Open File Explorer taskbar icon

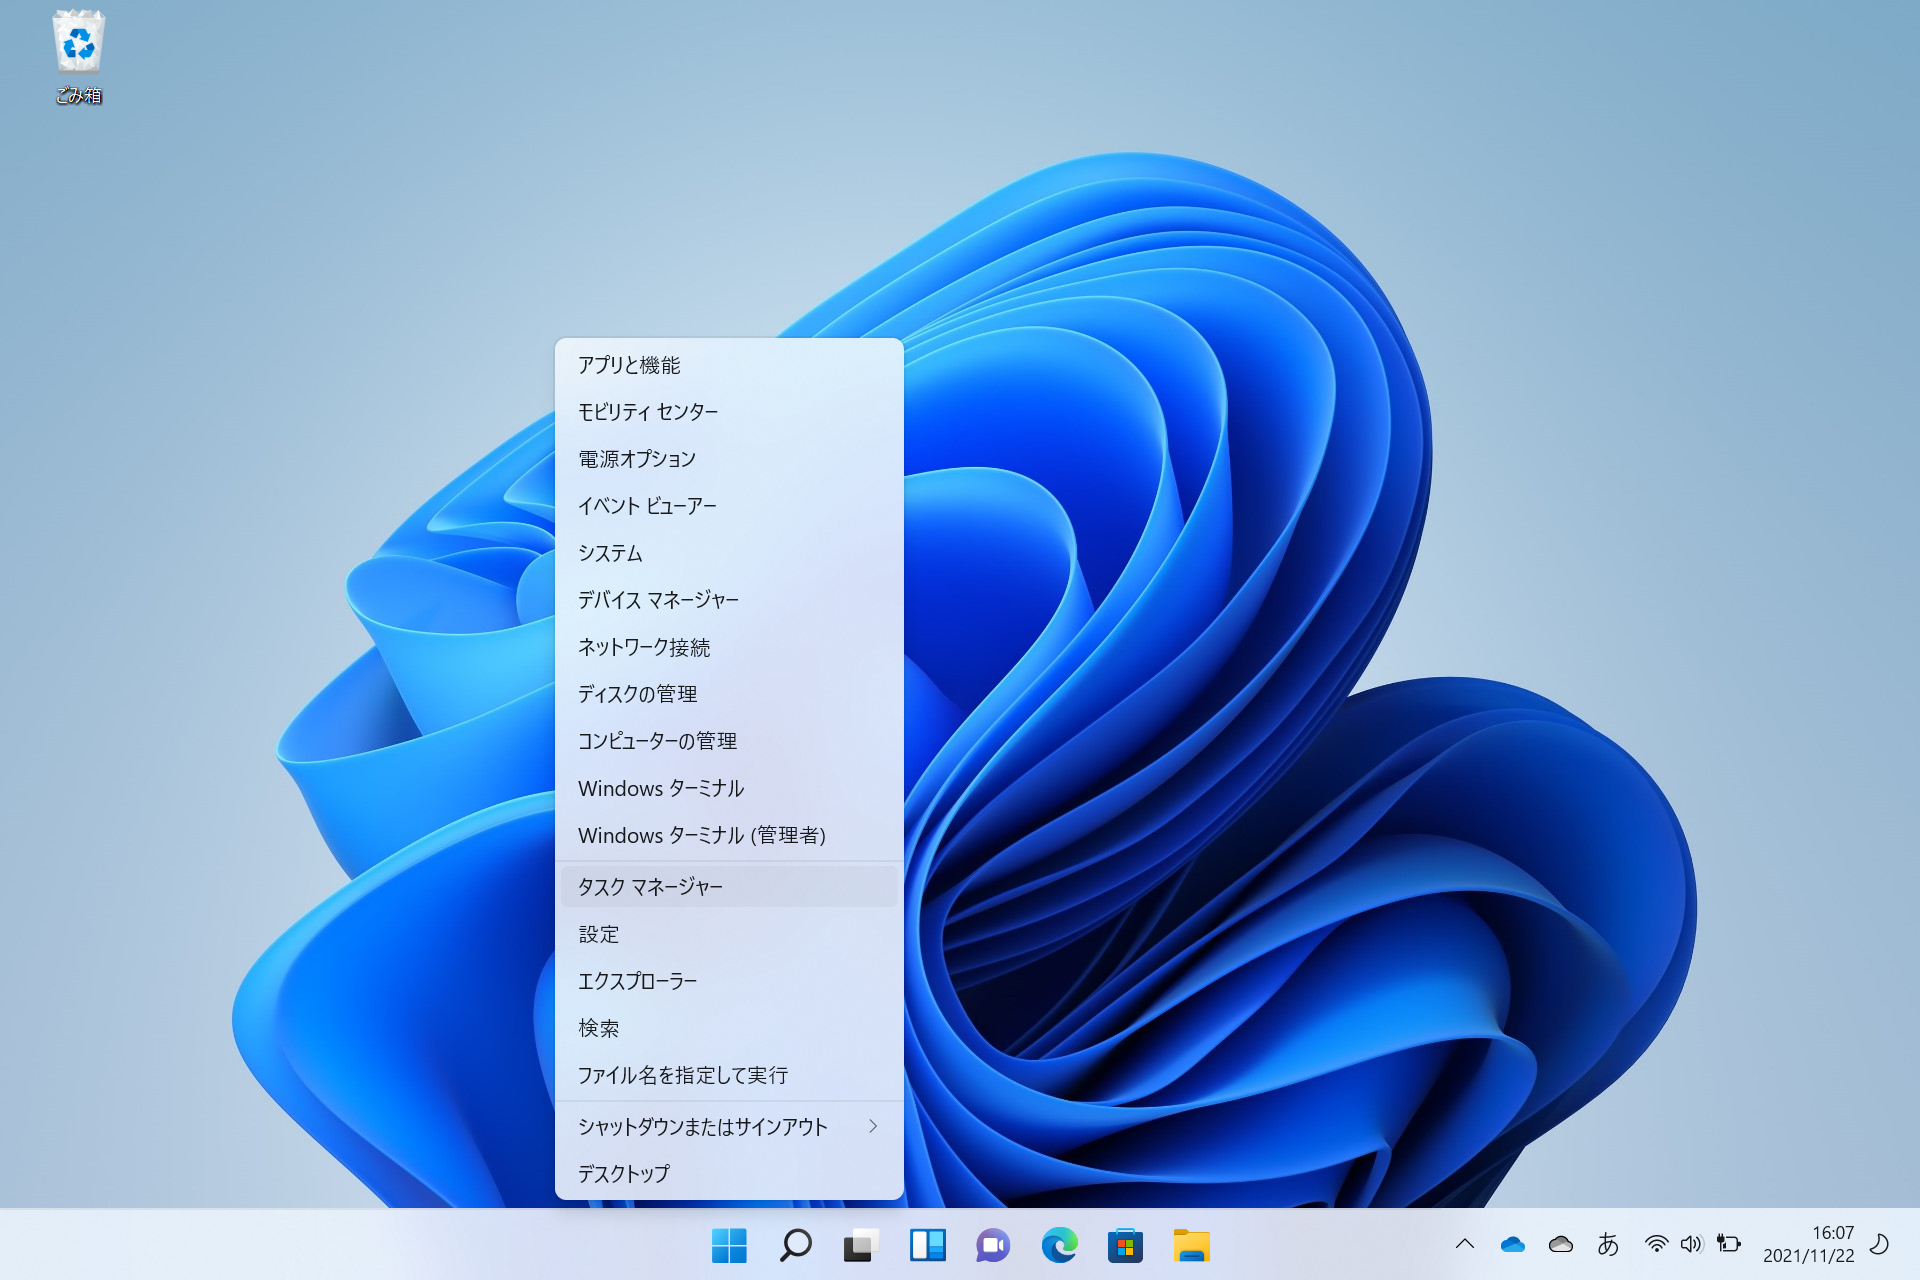click(x=1191, y=1245)
